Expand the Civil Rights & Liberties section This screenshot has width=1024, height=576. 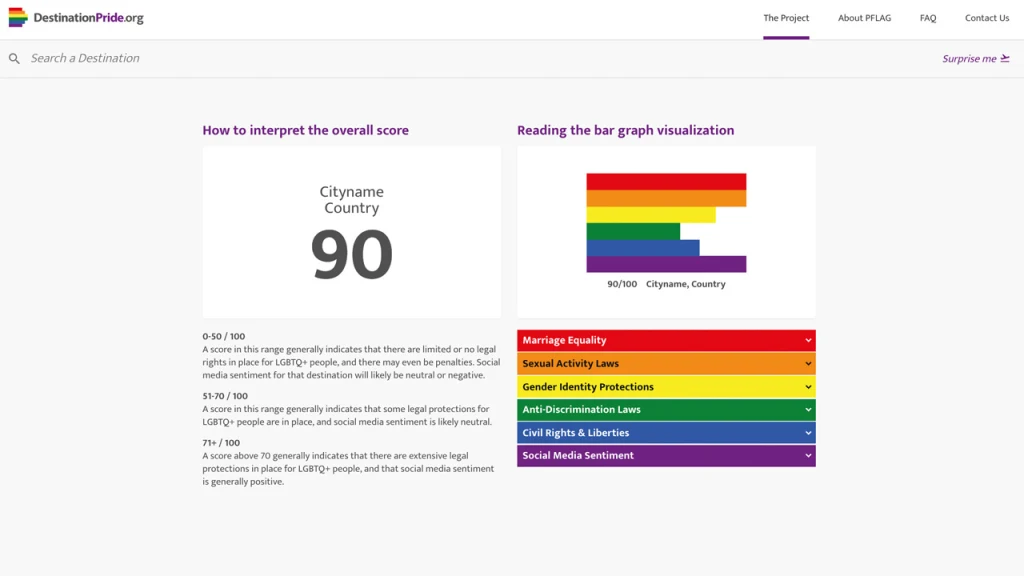(665, 432)
